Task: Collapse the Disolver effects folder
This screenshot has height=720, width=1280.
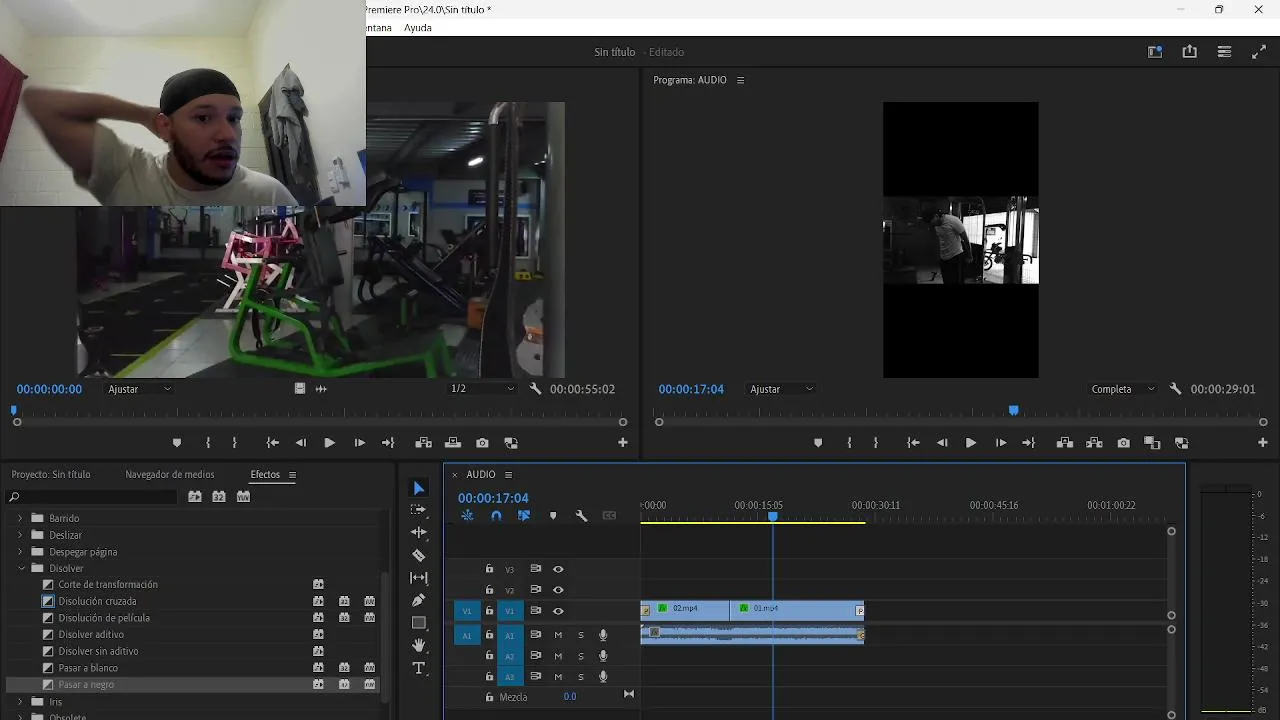Action: pos(20,568)
